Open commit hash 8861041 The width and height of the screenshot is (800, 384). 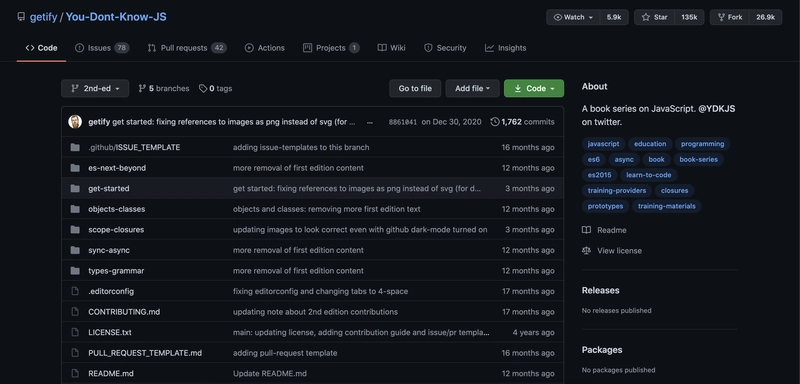[403, 122]
